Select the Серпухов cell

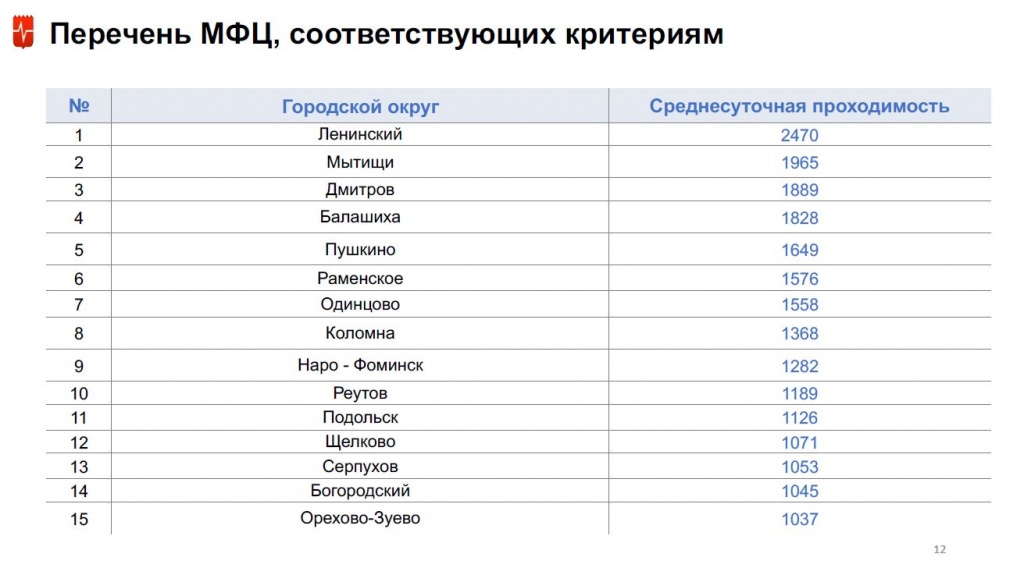[360, 467]
